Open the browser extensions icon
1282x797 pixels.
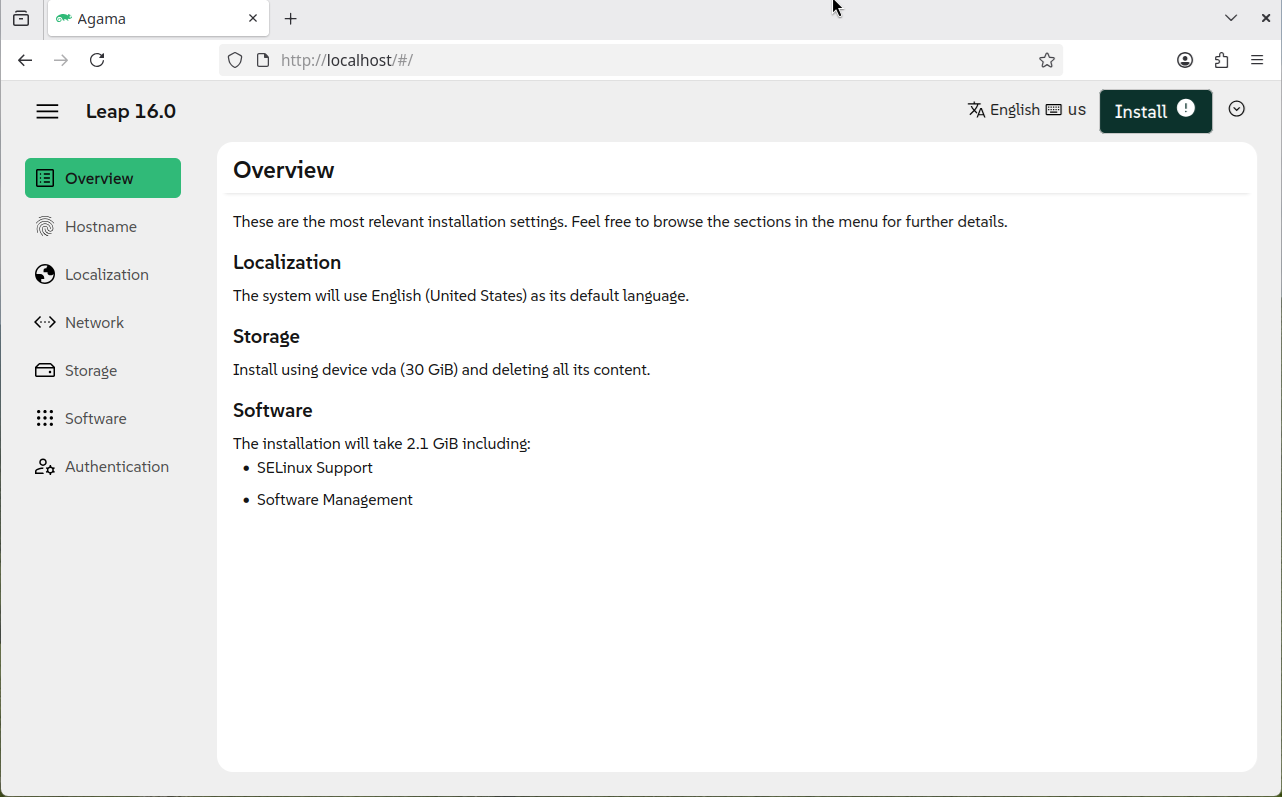(1221, 60)
